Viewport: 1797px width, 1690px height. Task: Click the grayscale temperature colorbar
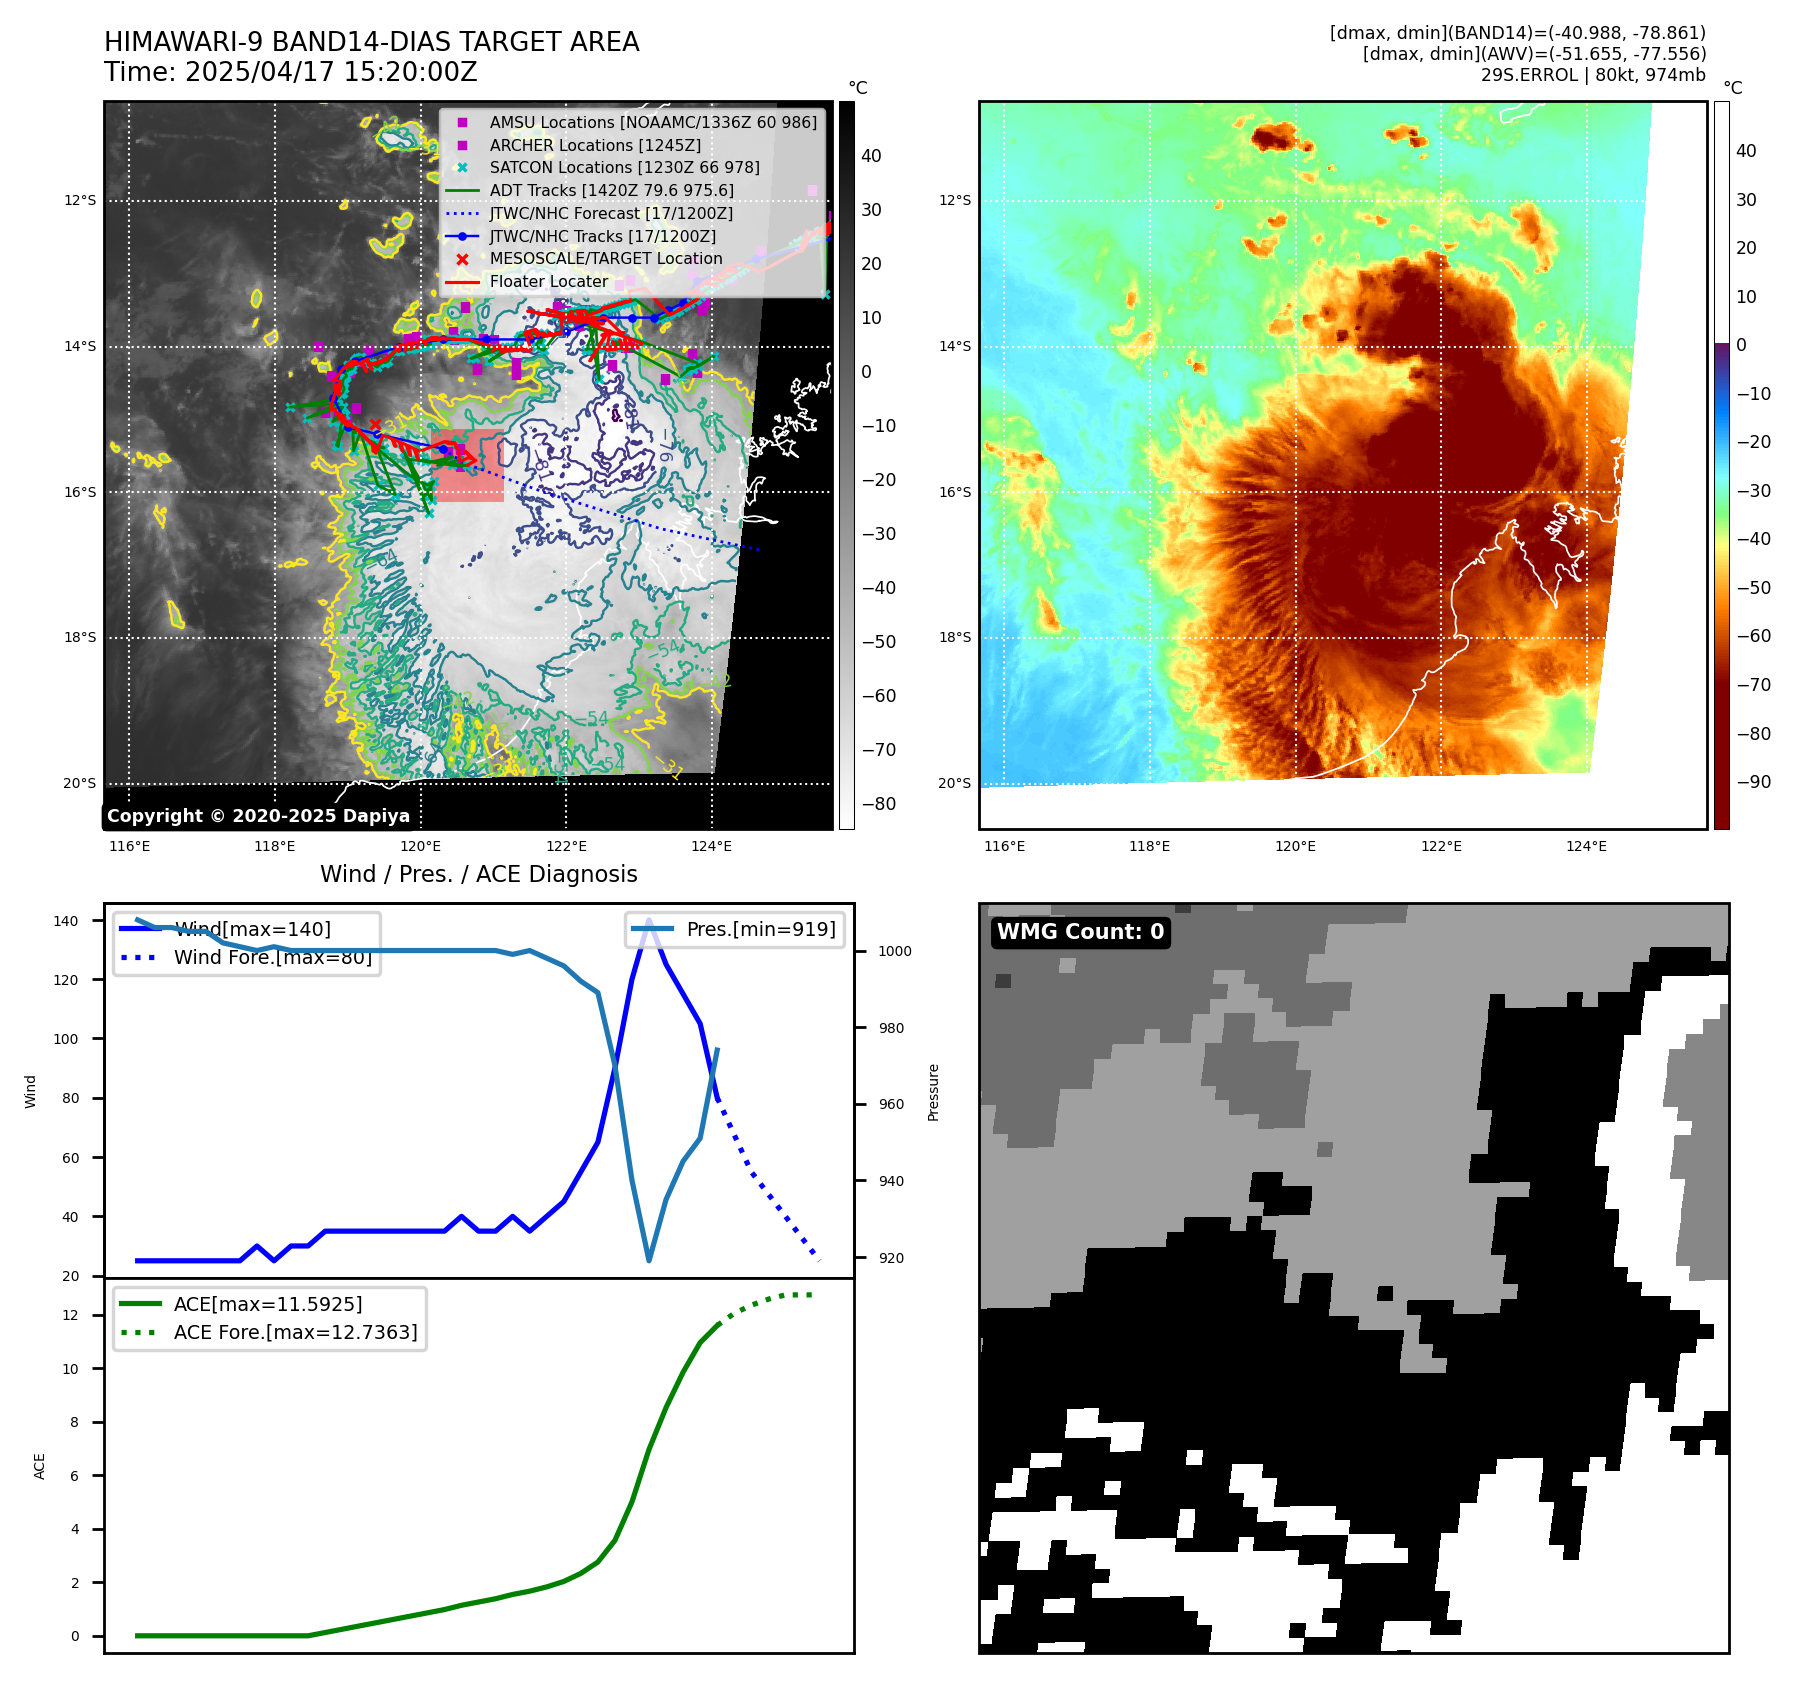(846, 465)
